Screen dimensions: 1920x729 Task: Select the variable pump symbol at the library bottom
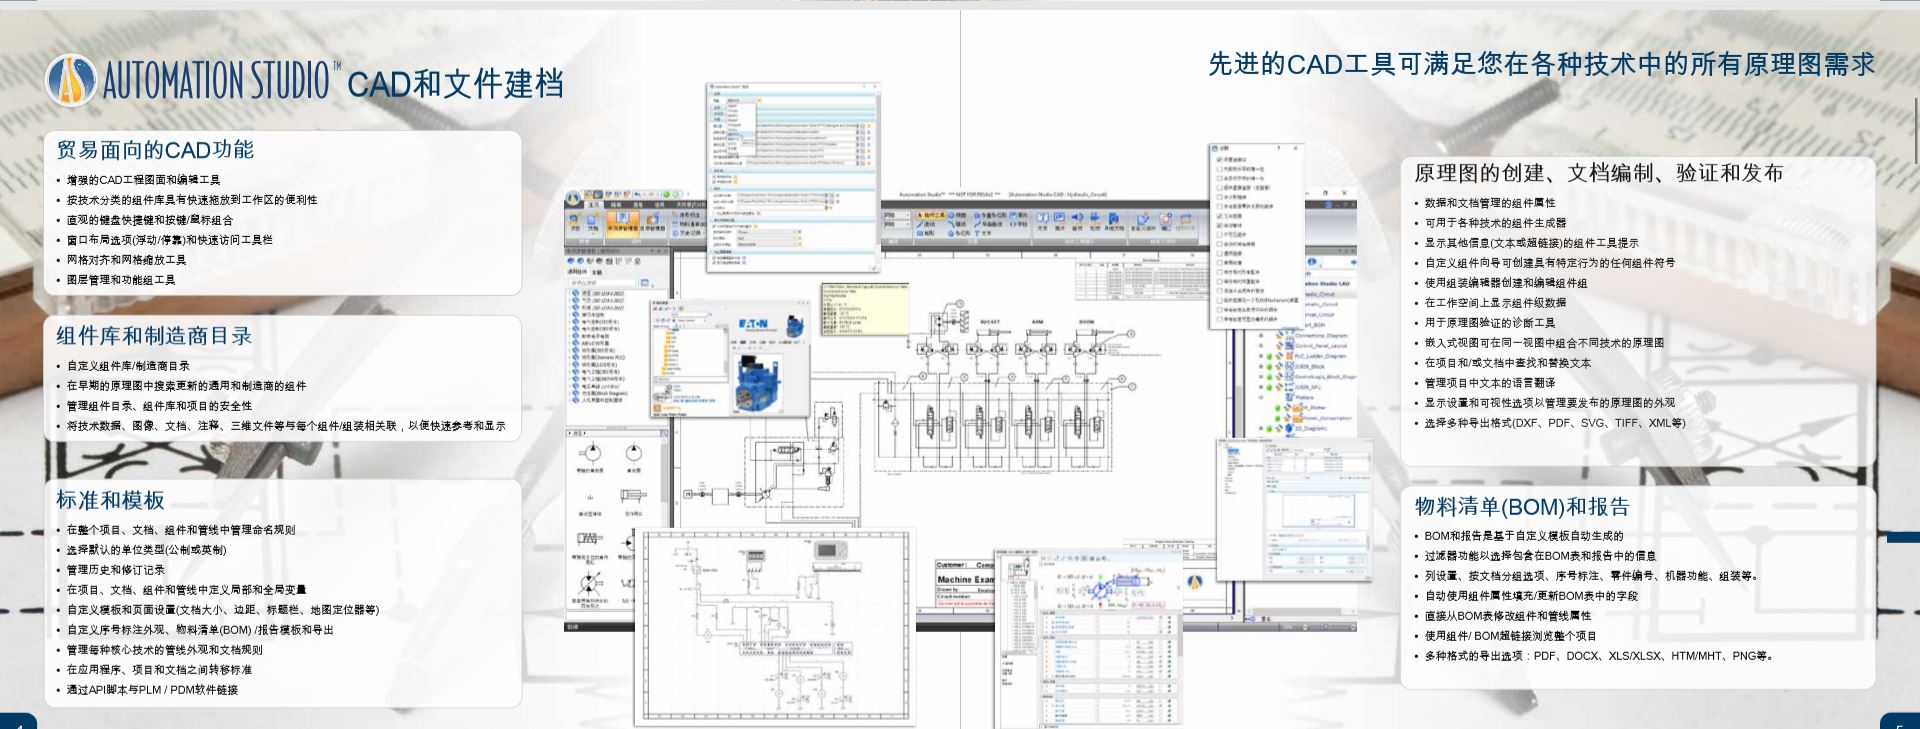(590, 583)
